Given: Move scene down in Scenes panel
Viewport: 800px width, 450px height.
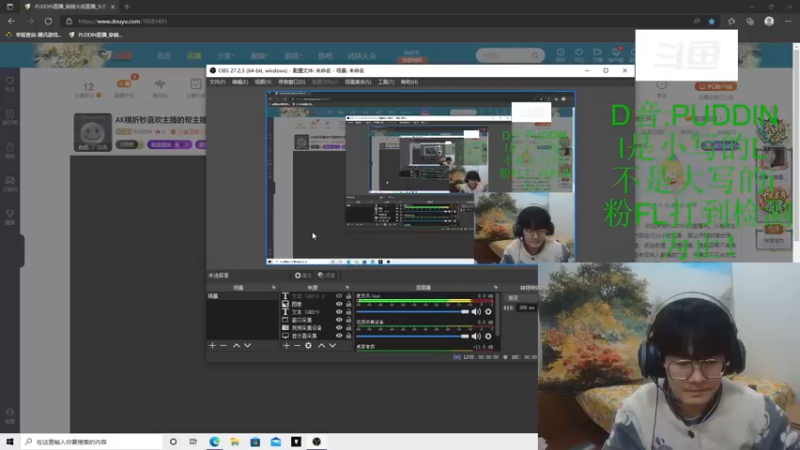Looking at the screenshot, I should pos(247,345).
